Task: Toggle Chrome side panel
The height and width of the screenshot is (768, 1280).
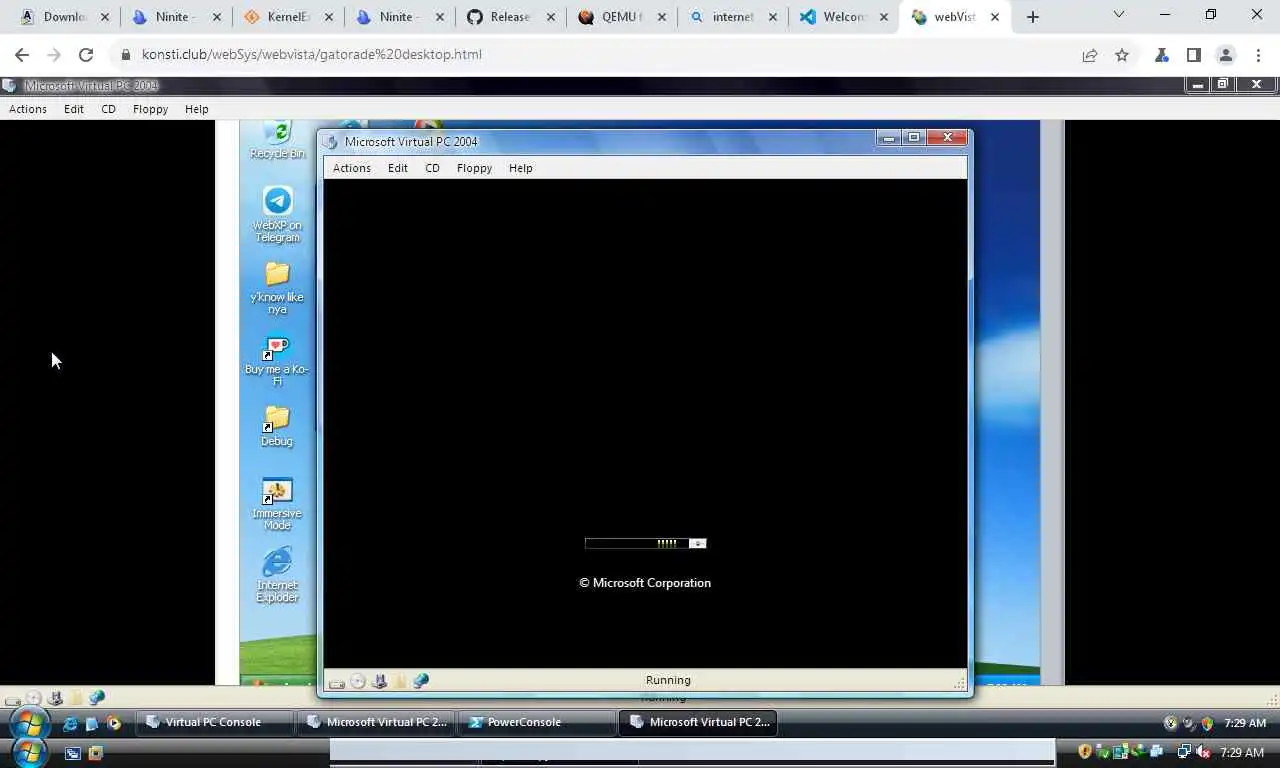Action: tap(1194, 55)
